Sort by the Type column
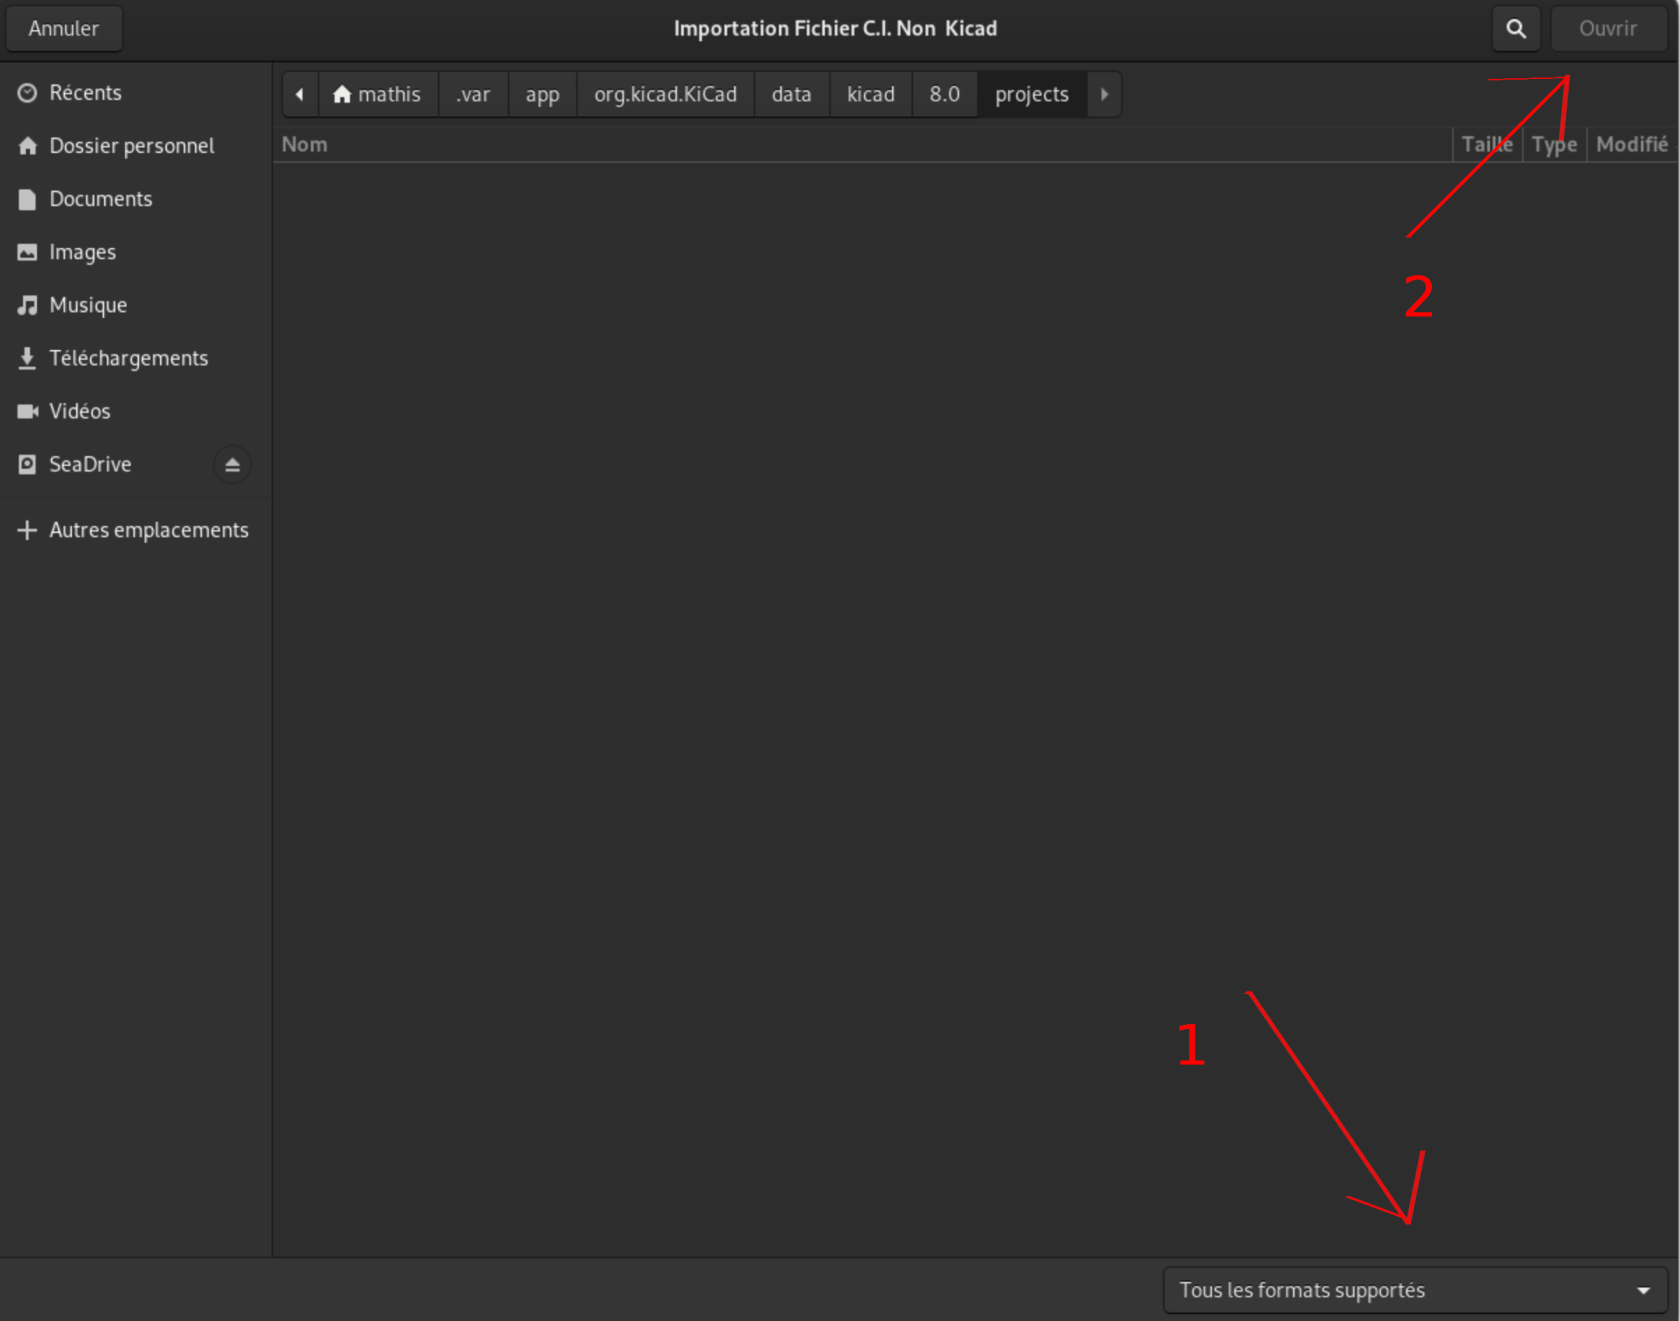Screen dimensions: 1680x1321 (1555, 145)
